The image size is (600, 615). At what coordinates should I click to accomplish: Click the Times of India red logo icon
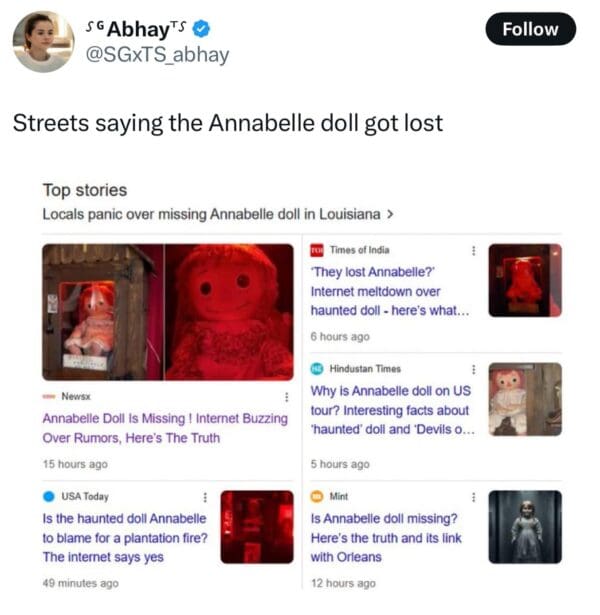pyautogui.click(x=317, y=250)
